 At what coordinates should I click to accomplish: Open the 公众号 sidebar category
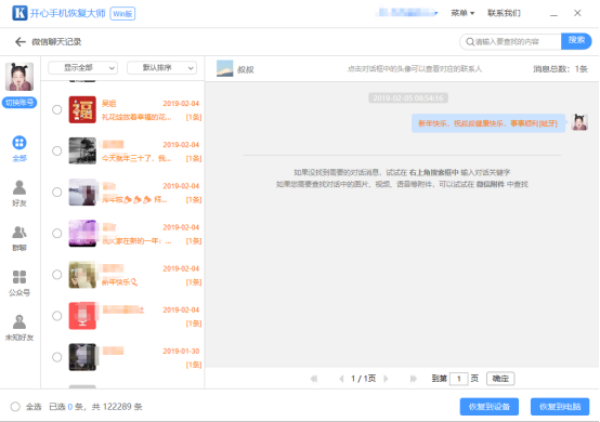pyautogui.click(x=19, y=282)
